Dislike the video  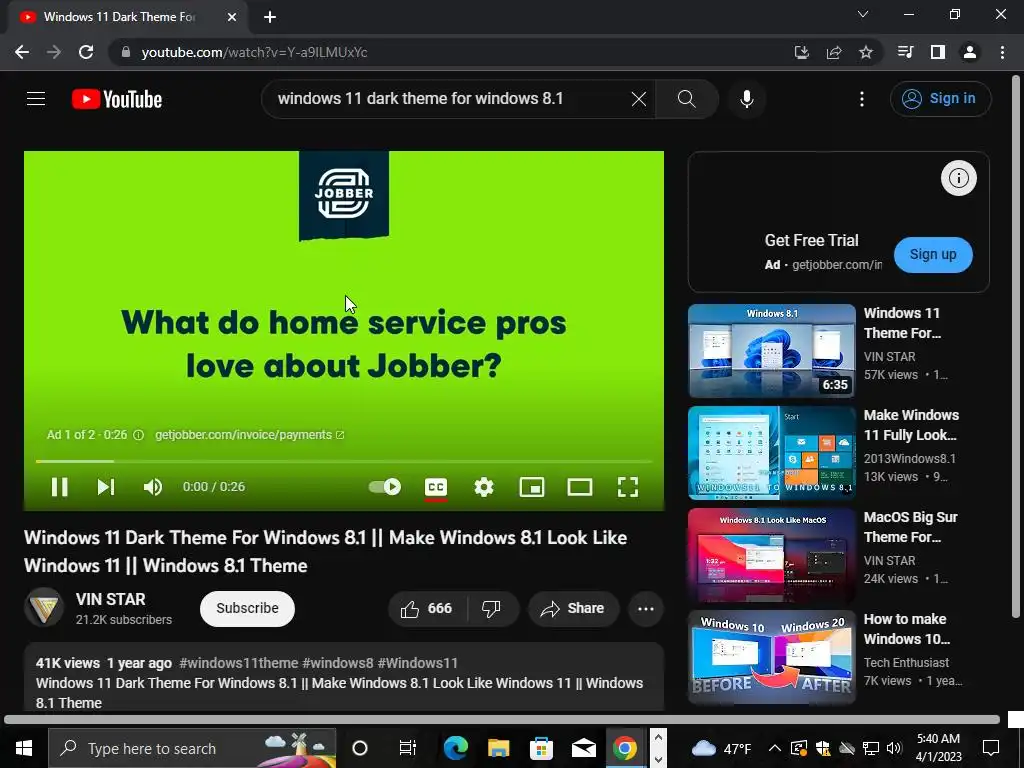(x=491, y=609)
